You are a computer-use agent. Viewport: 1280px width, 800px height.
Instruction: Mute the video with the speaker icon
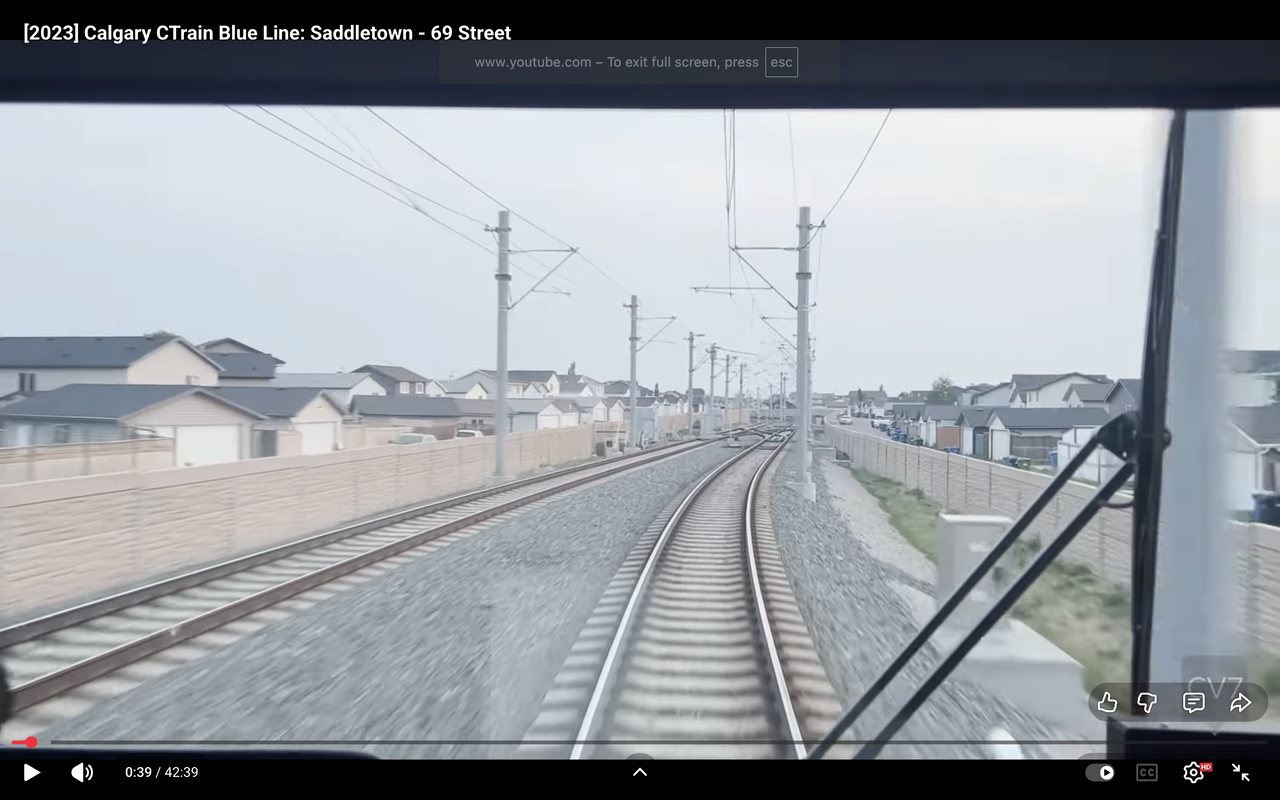[82, 772]
